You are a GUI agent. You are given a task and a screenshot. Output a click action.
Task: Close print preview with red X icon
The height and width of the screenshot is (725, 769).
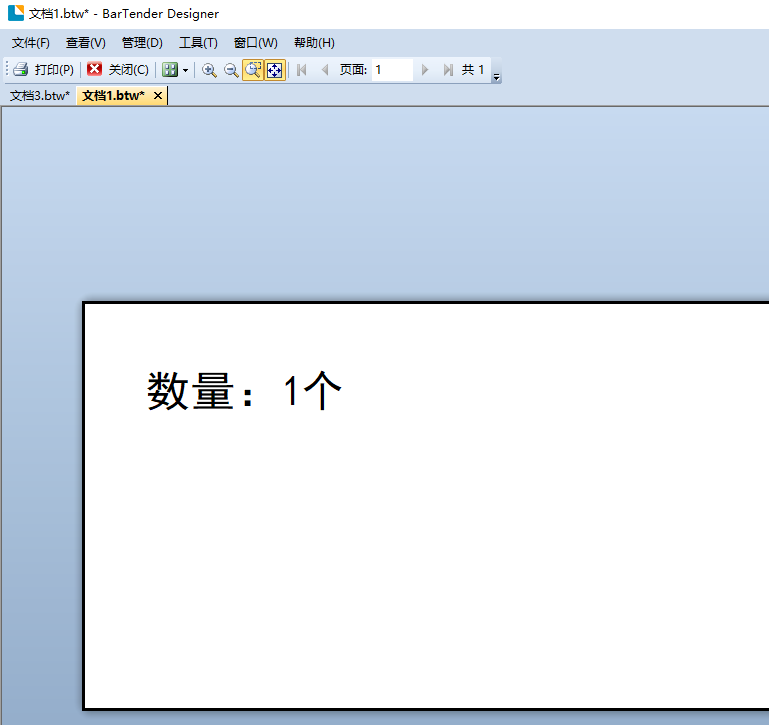[95, 70]
